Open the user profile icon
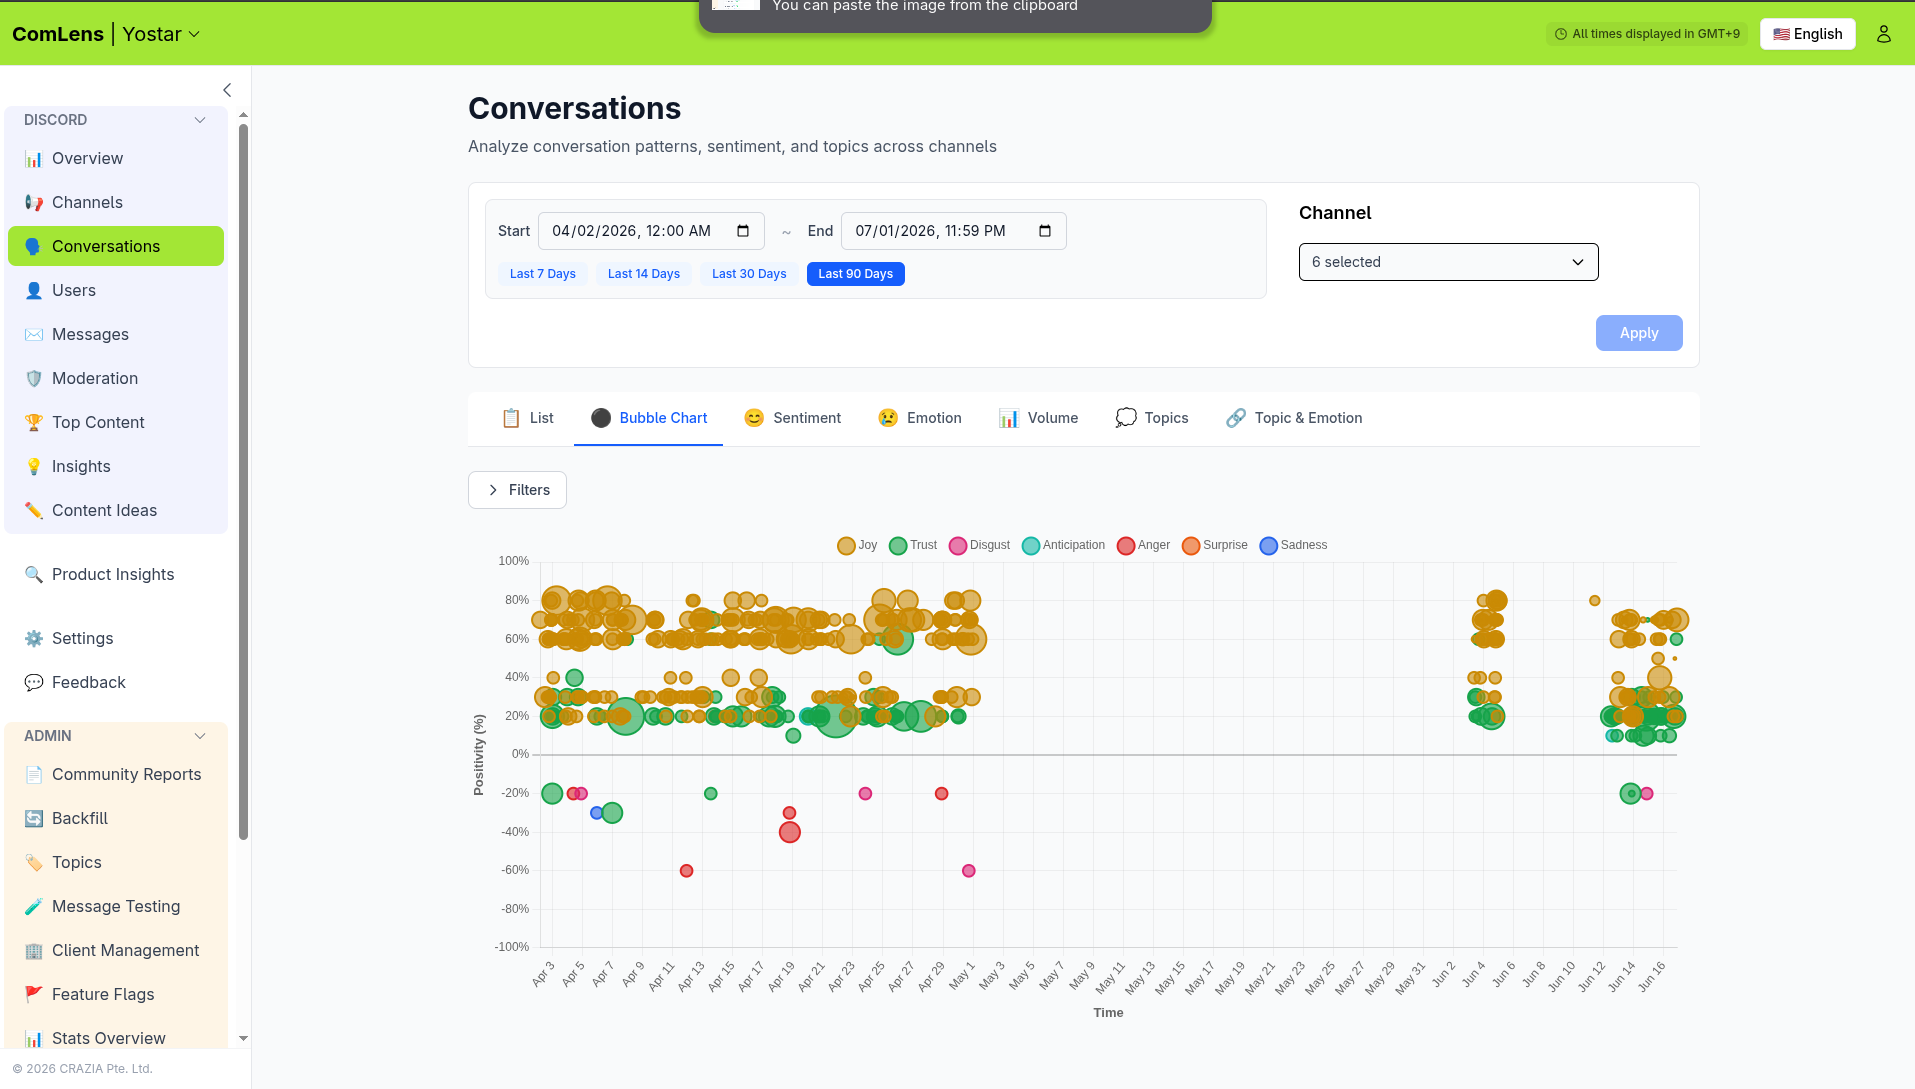This screenshot has height=1089, width=1915. [1883, 34]
